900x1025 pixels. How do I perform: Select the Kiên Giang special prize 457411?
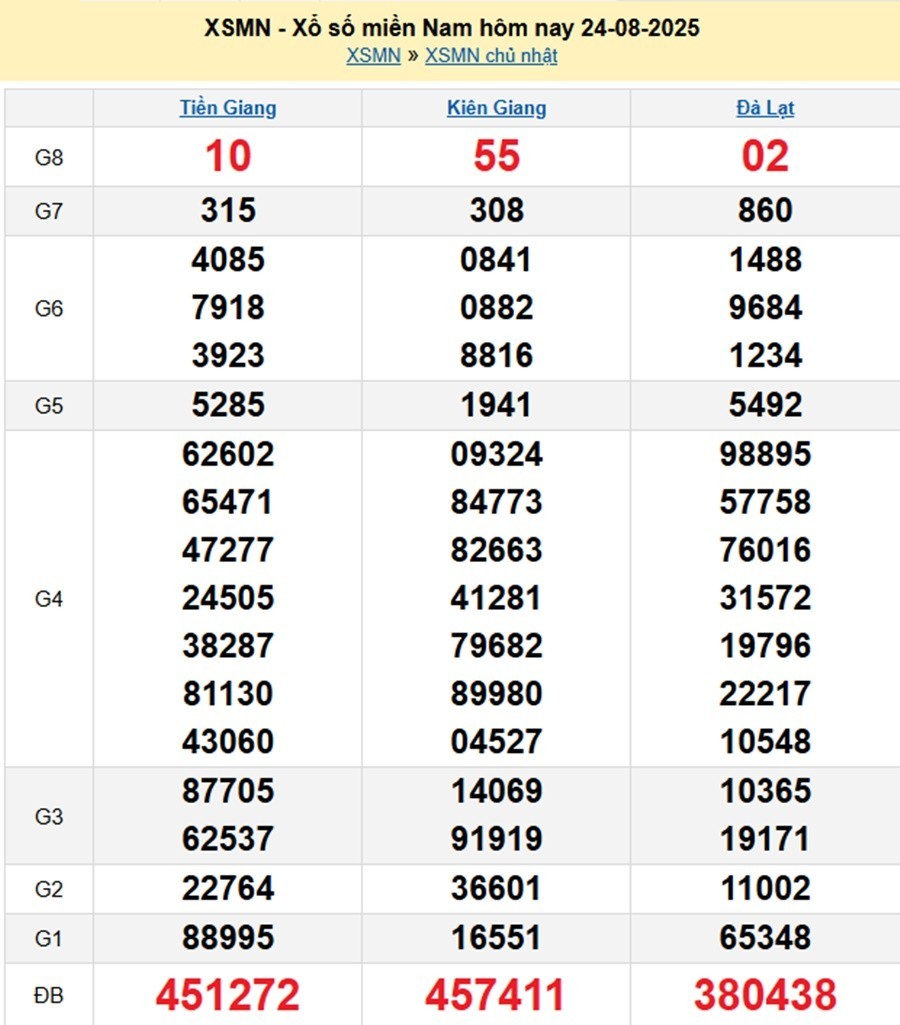[x=496, y=995]
